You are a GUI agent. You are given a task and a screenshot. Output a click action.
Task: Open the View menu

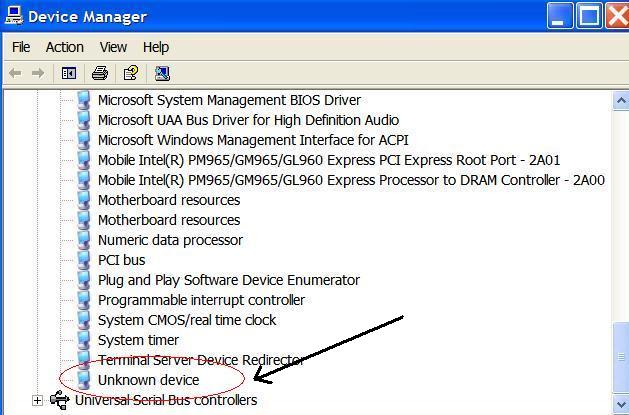click(x=113, y=47)
